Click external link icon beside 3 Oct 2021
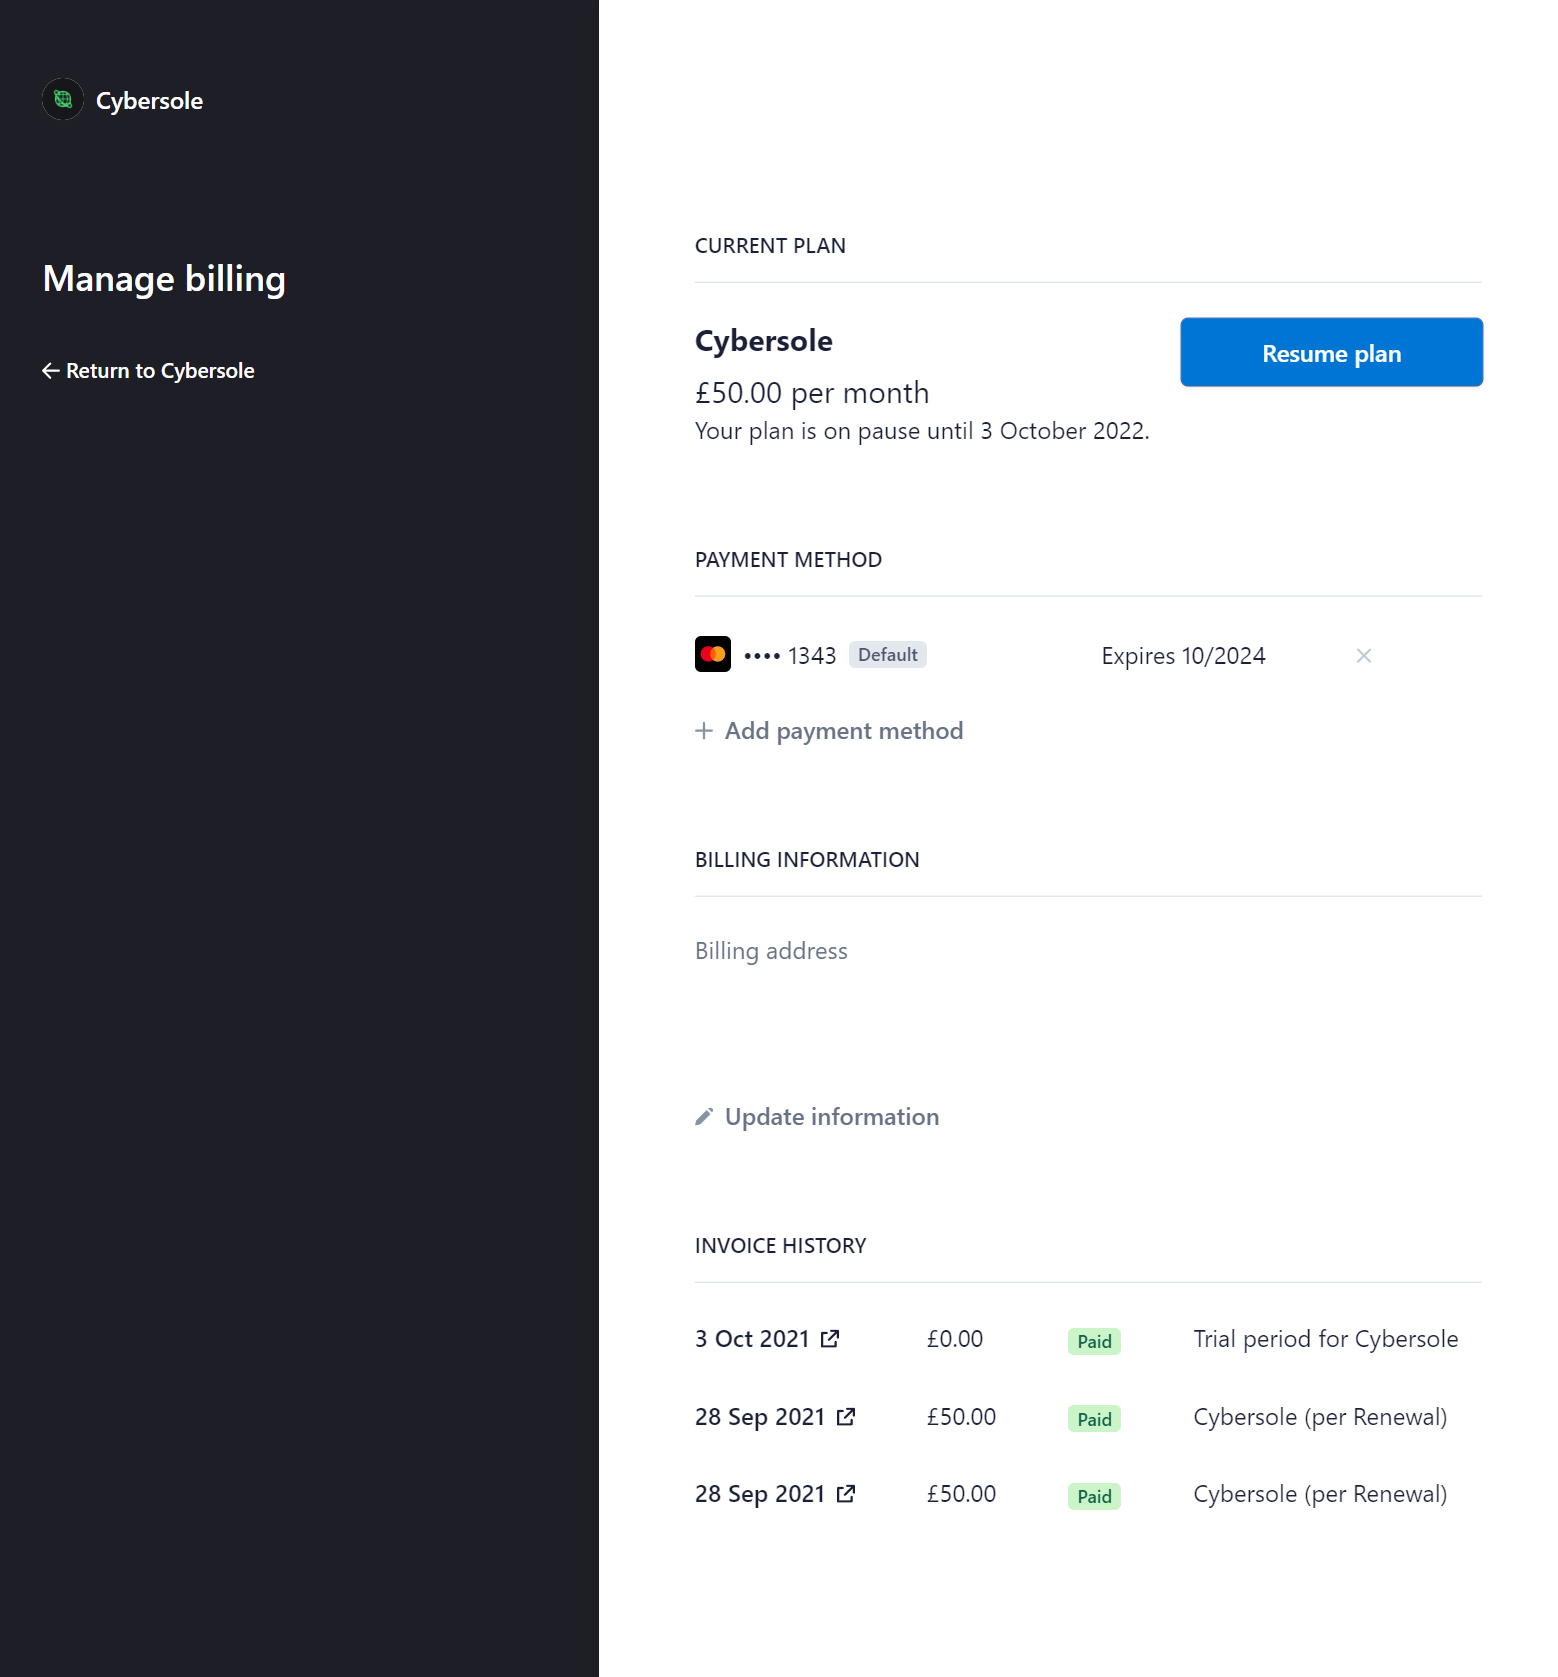This screenshot has width=1558, height=1677. point(830,1339)
